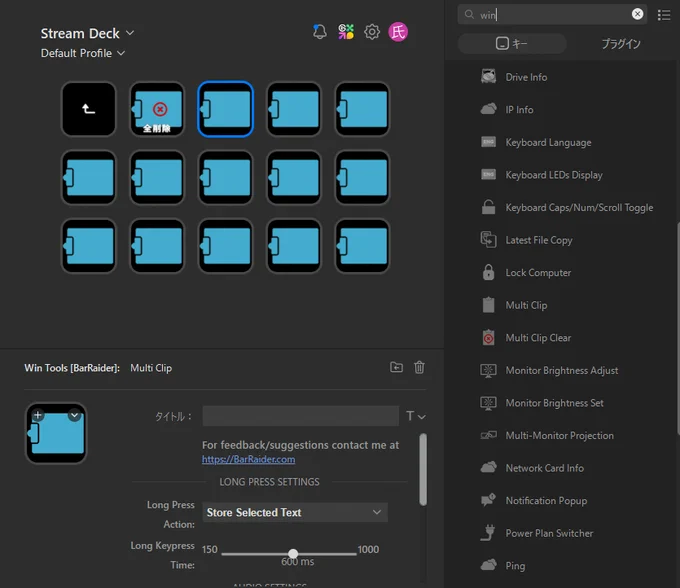Click the Keyboard Caps/Num/Scroll Toggle lock icon
This screenshot has height=588, width=680.
pyautogui.click(x=488, y=207)
